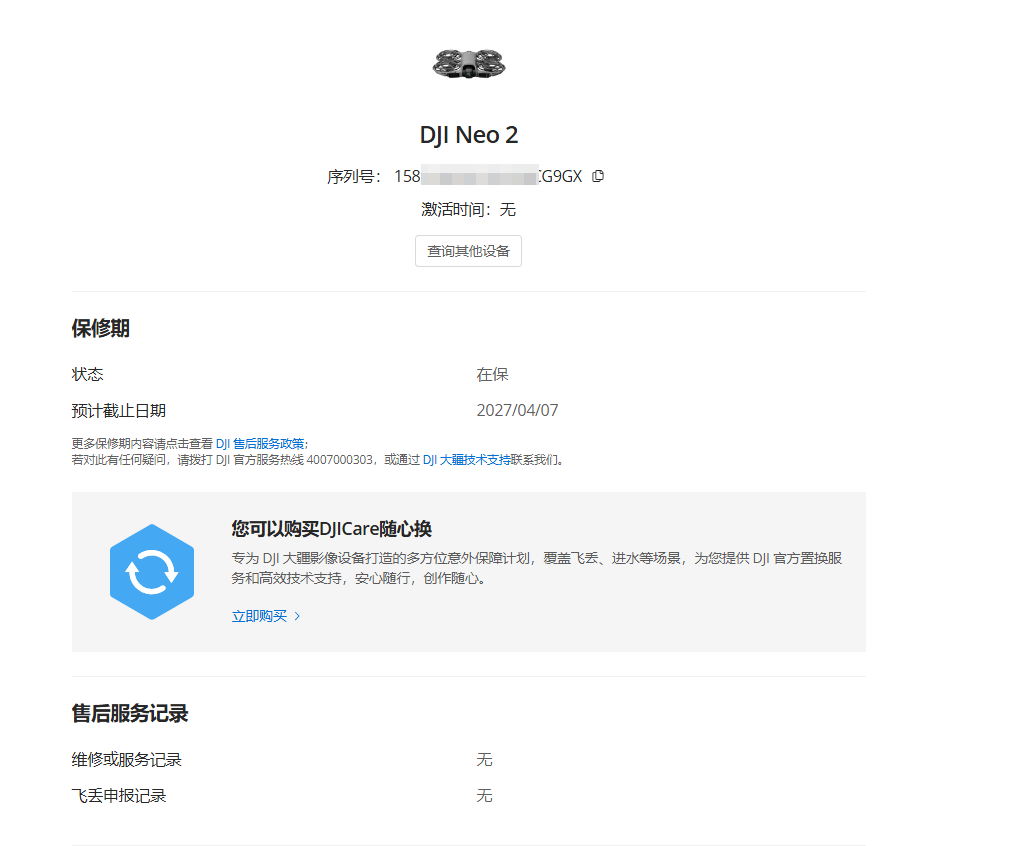Click the 无 value for 维修或服务记录
This screenshot has height=846, width=1013.
coord(485,759)
